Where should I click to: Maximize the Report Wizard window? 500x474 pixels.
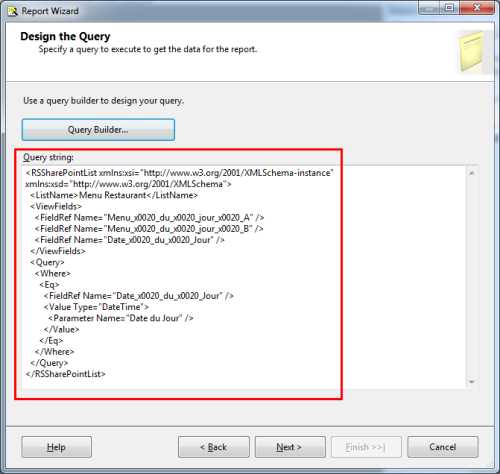449,8
